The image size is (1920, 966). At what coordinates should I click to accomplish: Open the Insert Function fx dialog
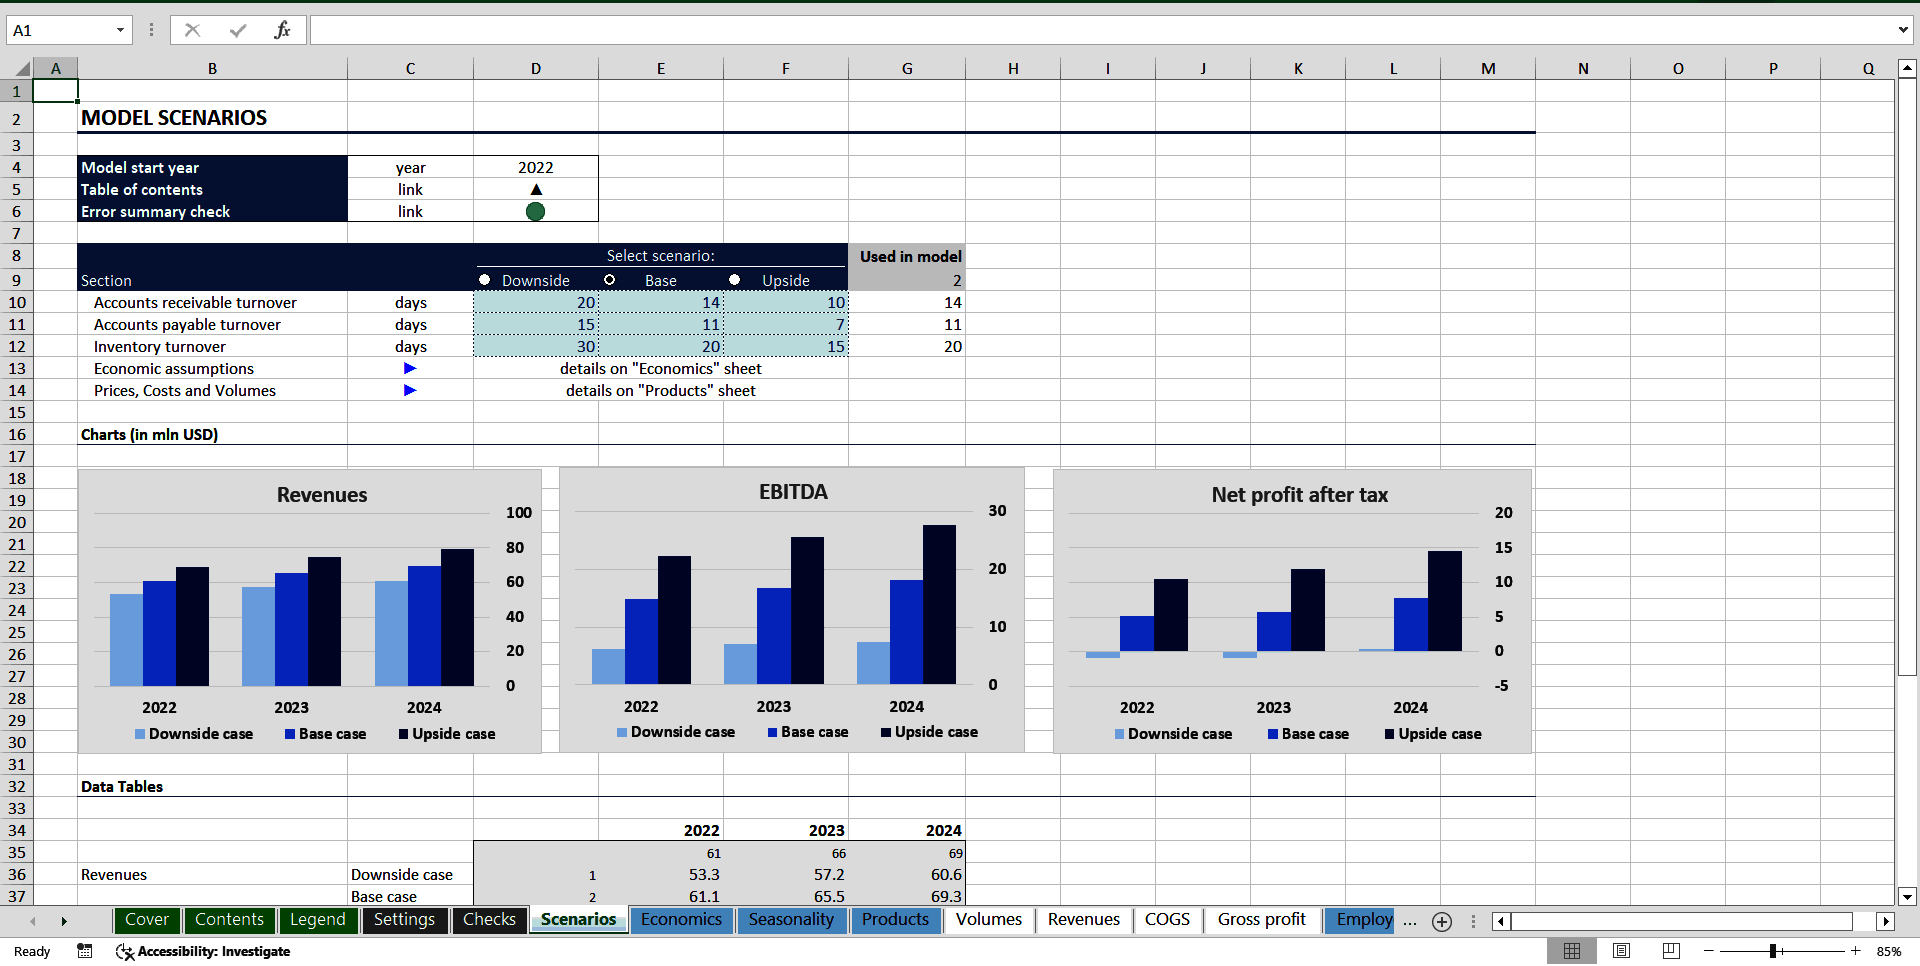(282, 30)
